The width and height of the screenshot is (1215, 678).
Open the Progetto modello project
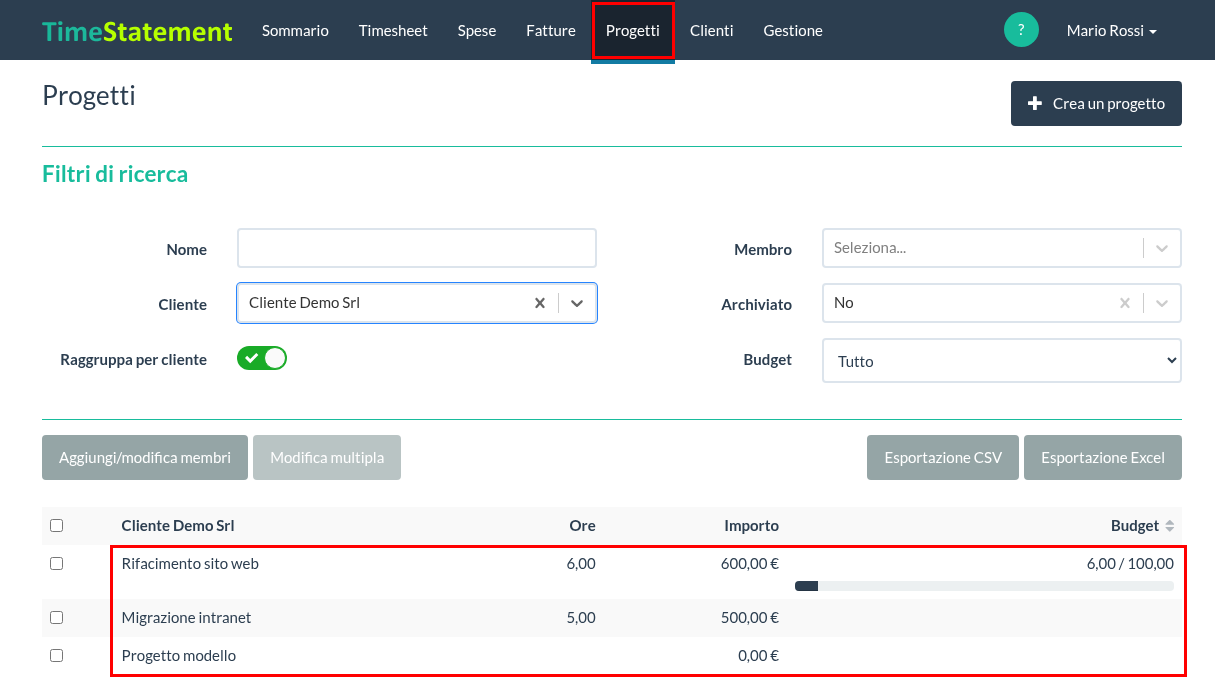(x=179, y=656)
